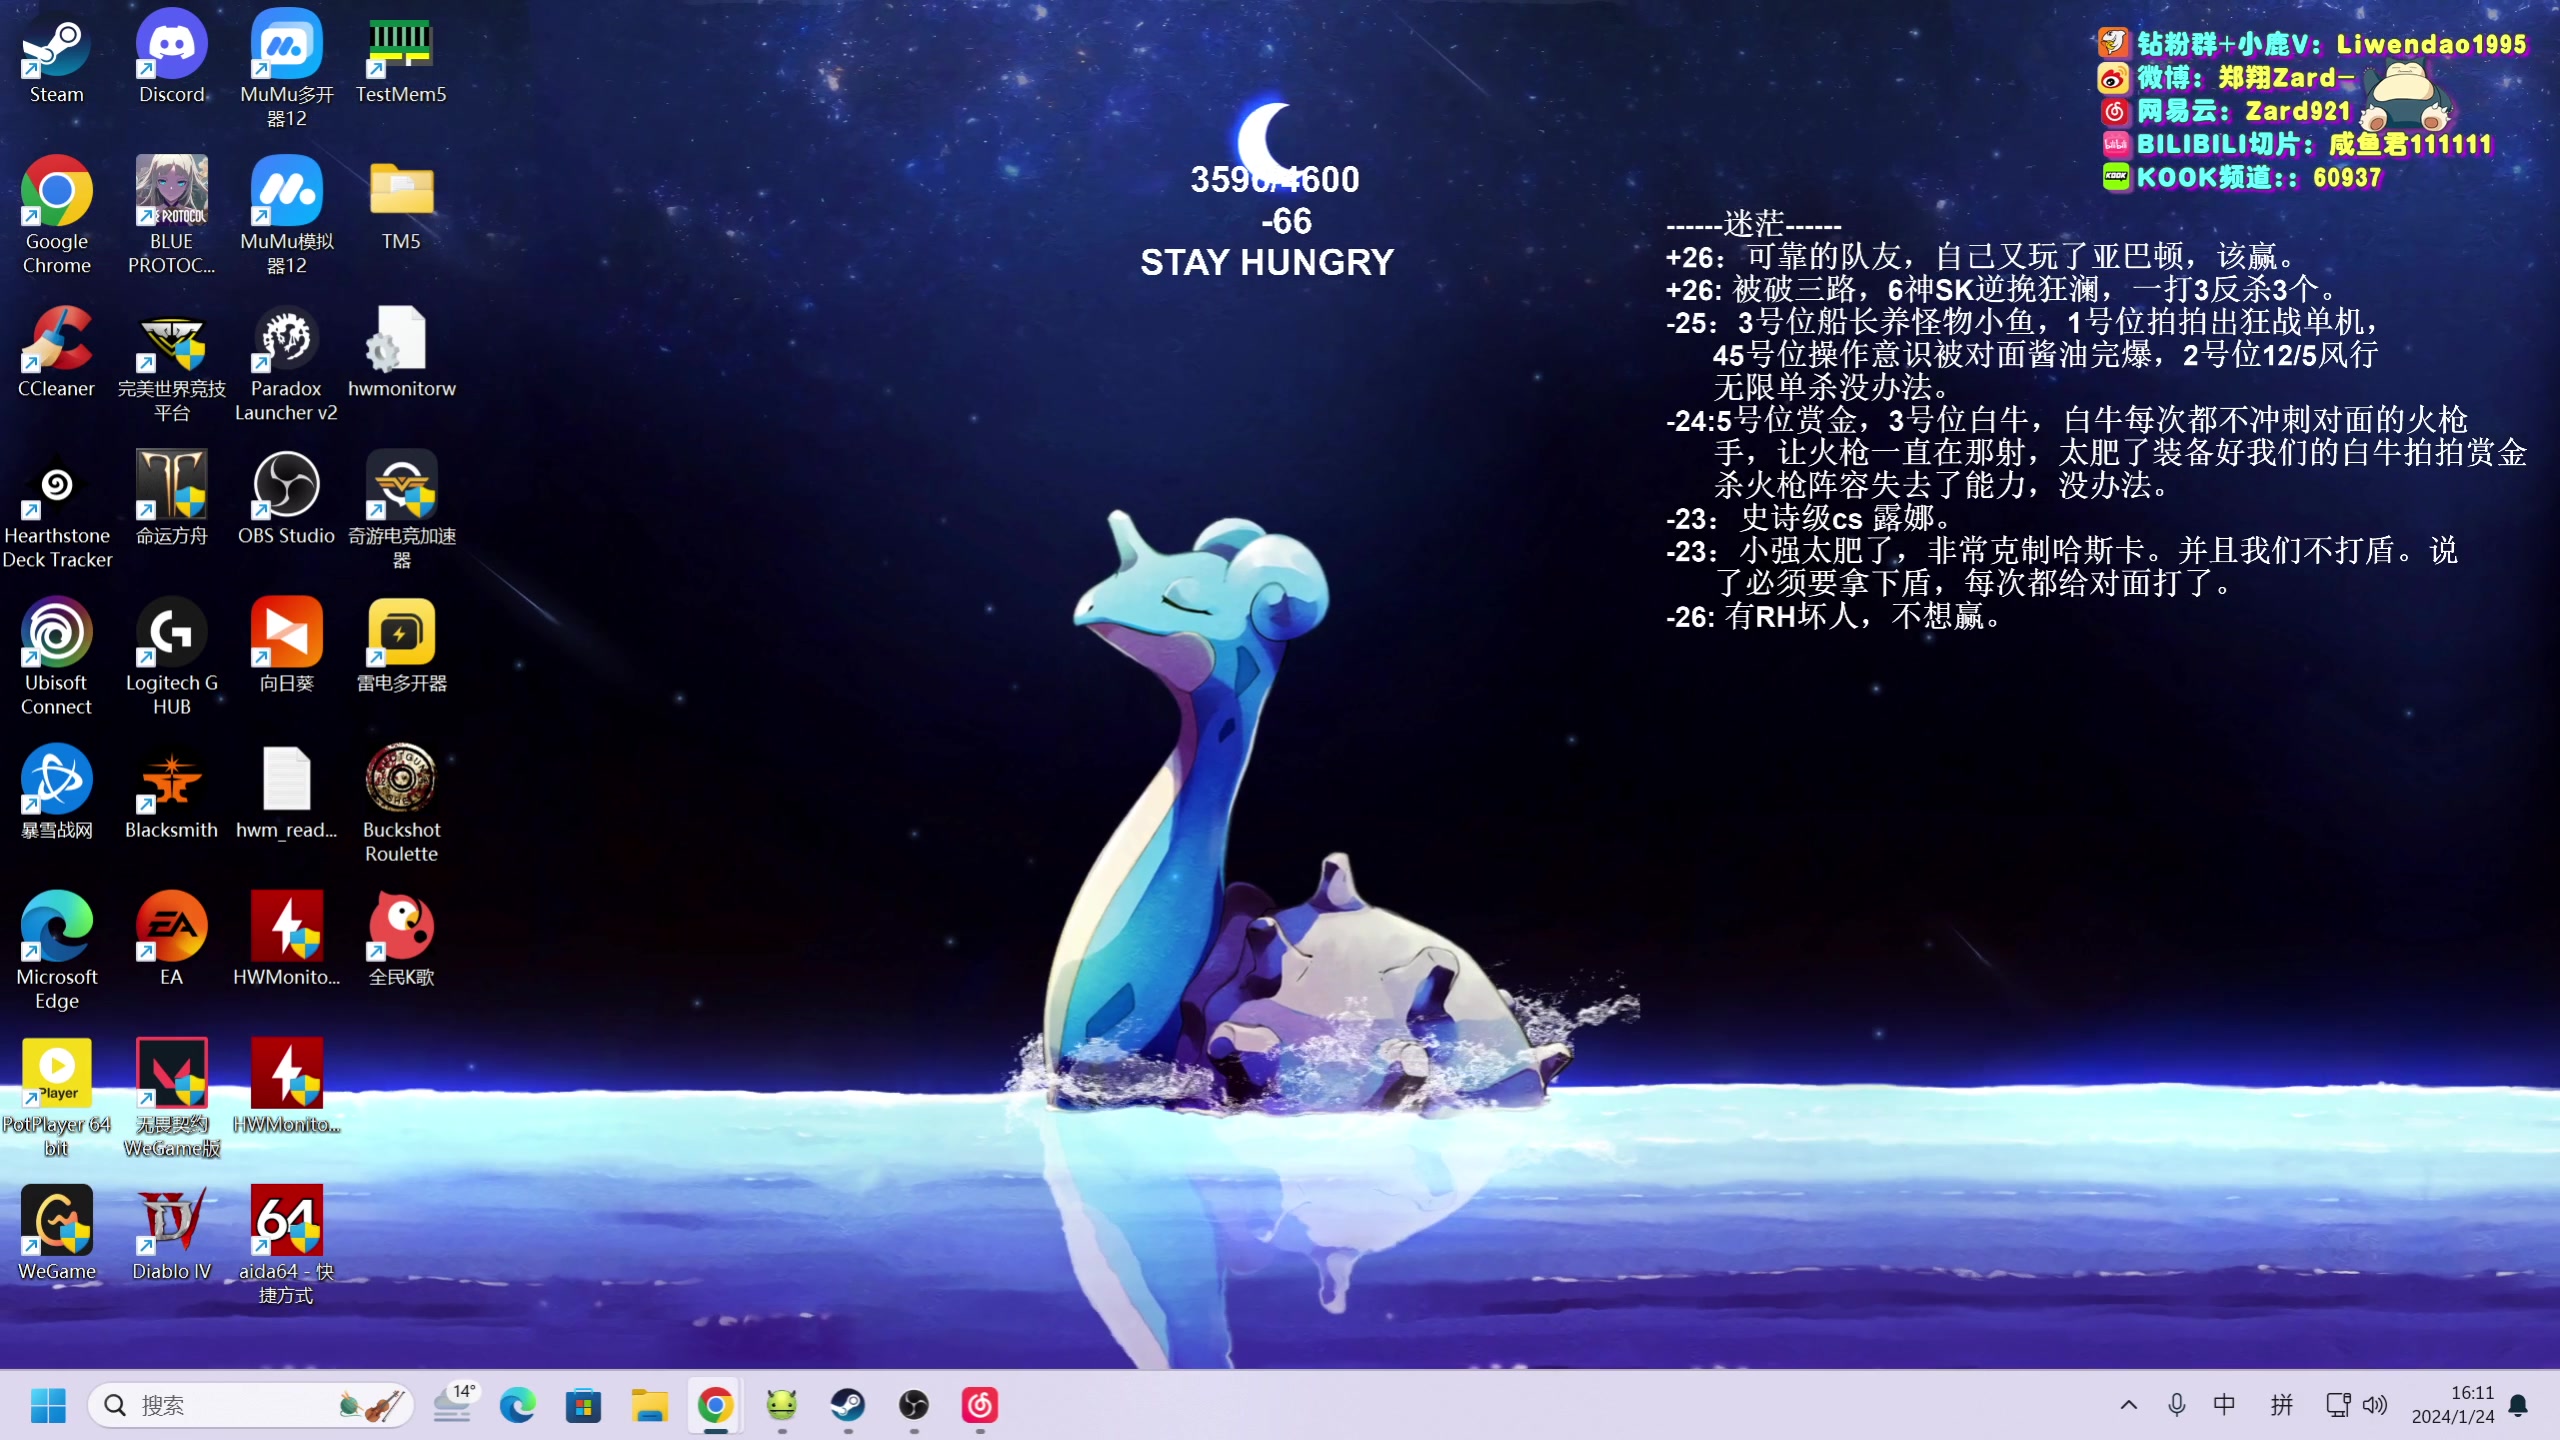The image size is (2560, 1440).
Task: Expand the hidden system tray icons
Action: [x=2129, y=1405]
